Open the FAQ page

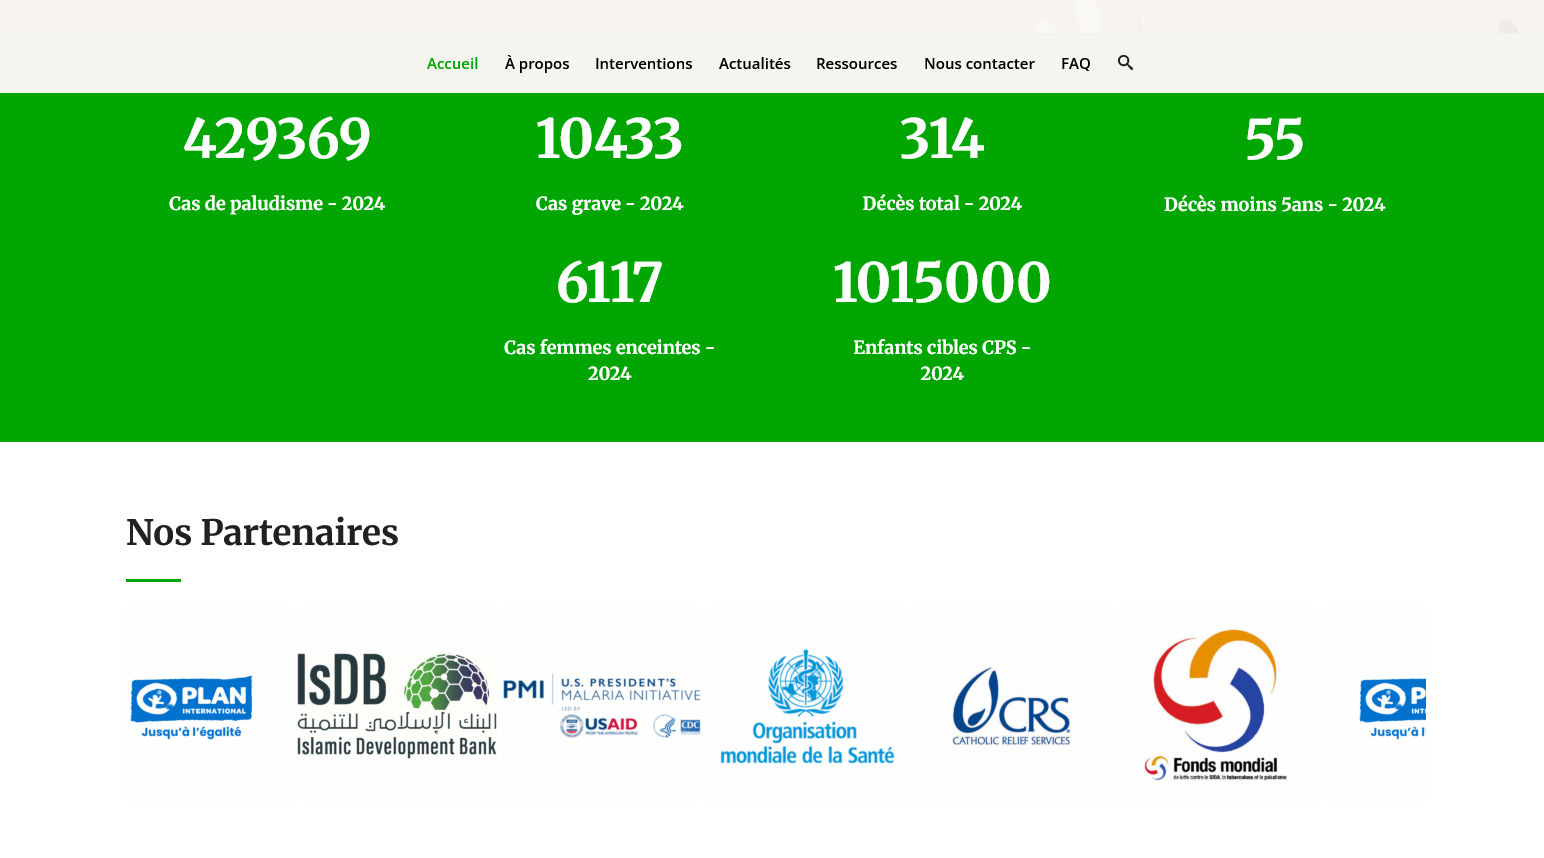click(1075, 64)
